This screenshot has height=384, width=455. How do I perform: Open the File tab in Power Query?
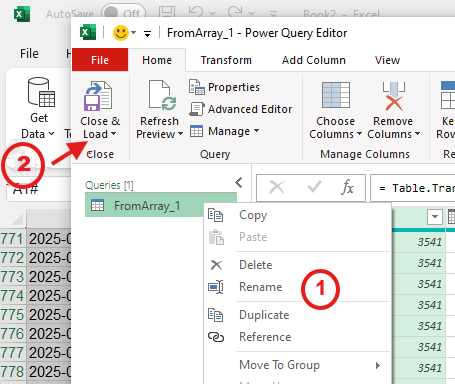[x=100, y=60]
